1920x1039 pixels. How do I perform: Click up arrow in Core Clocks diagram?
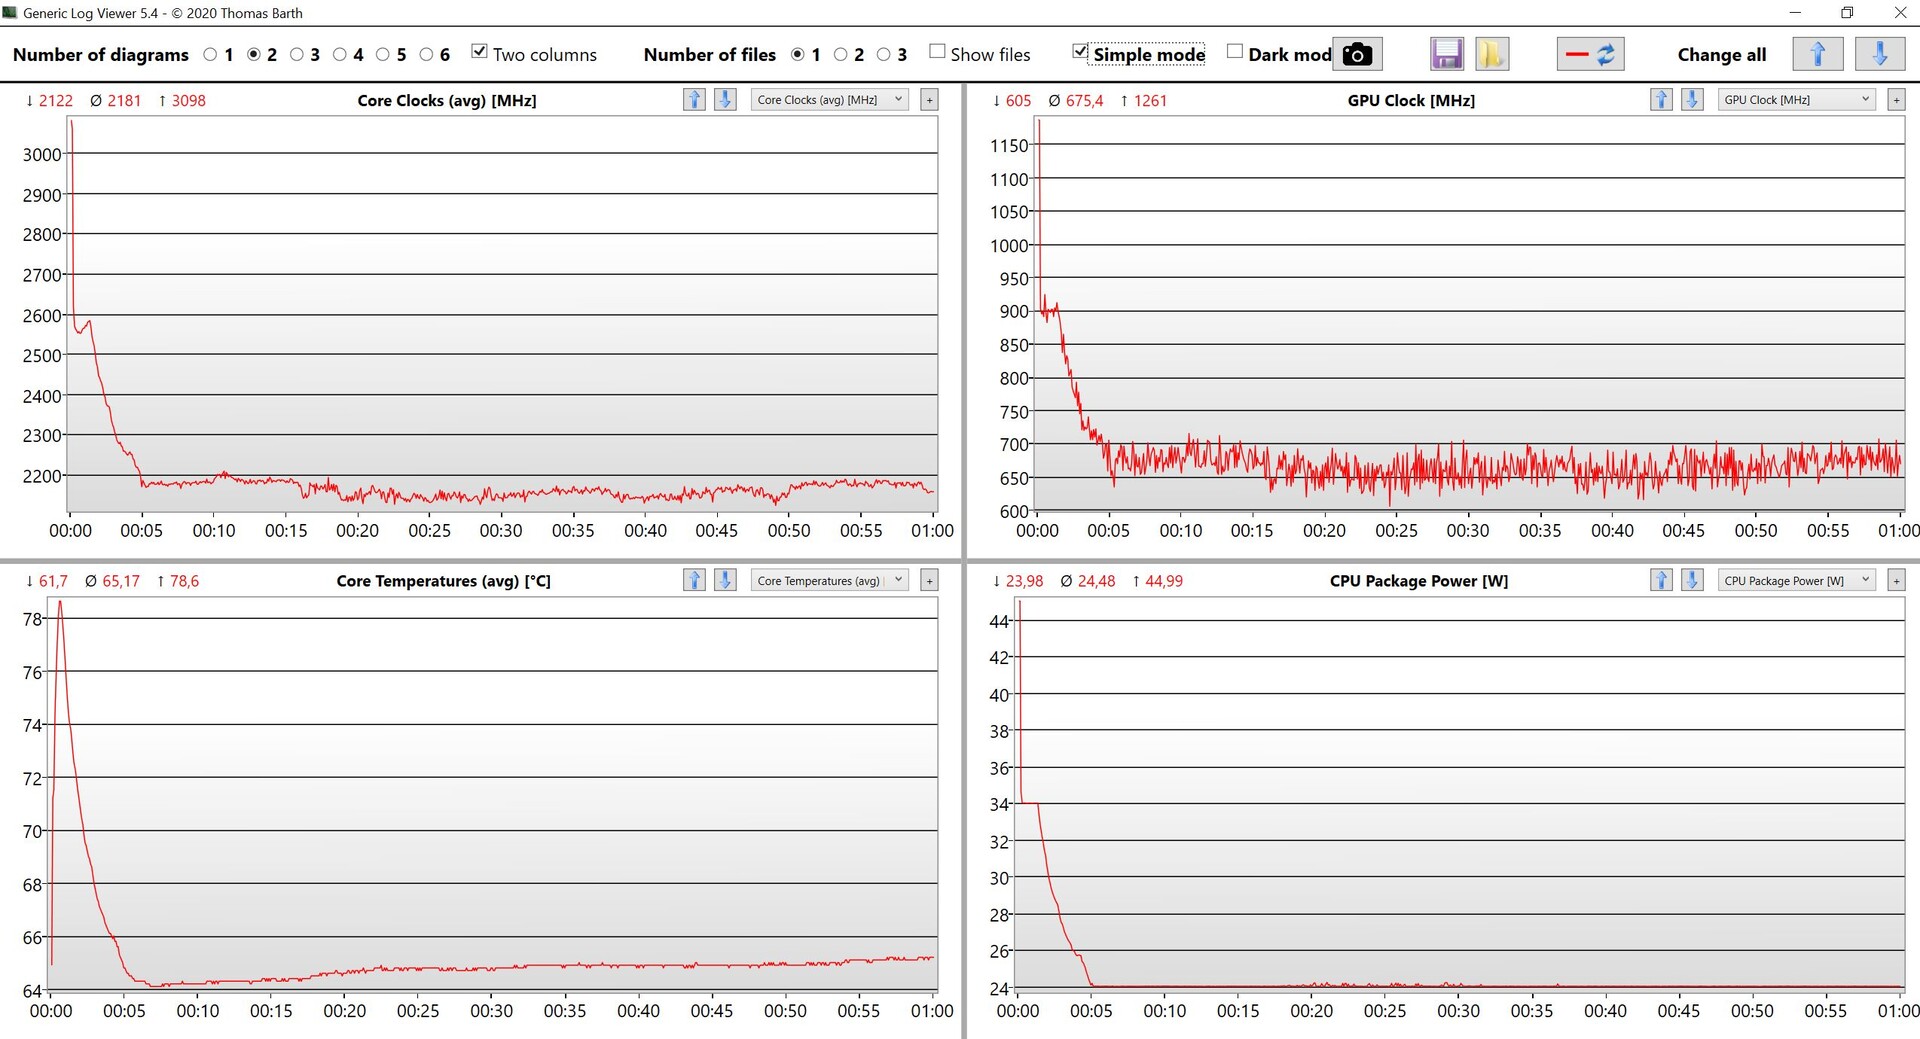pyautogui.click(x=694, y=100)
